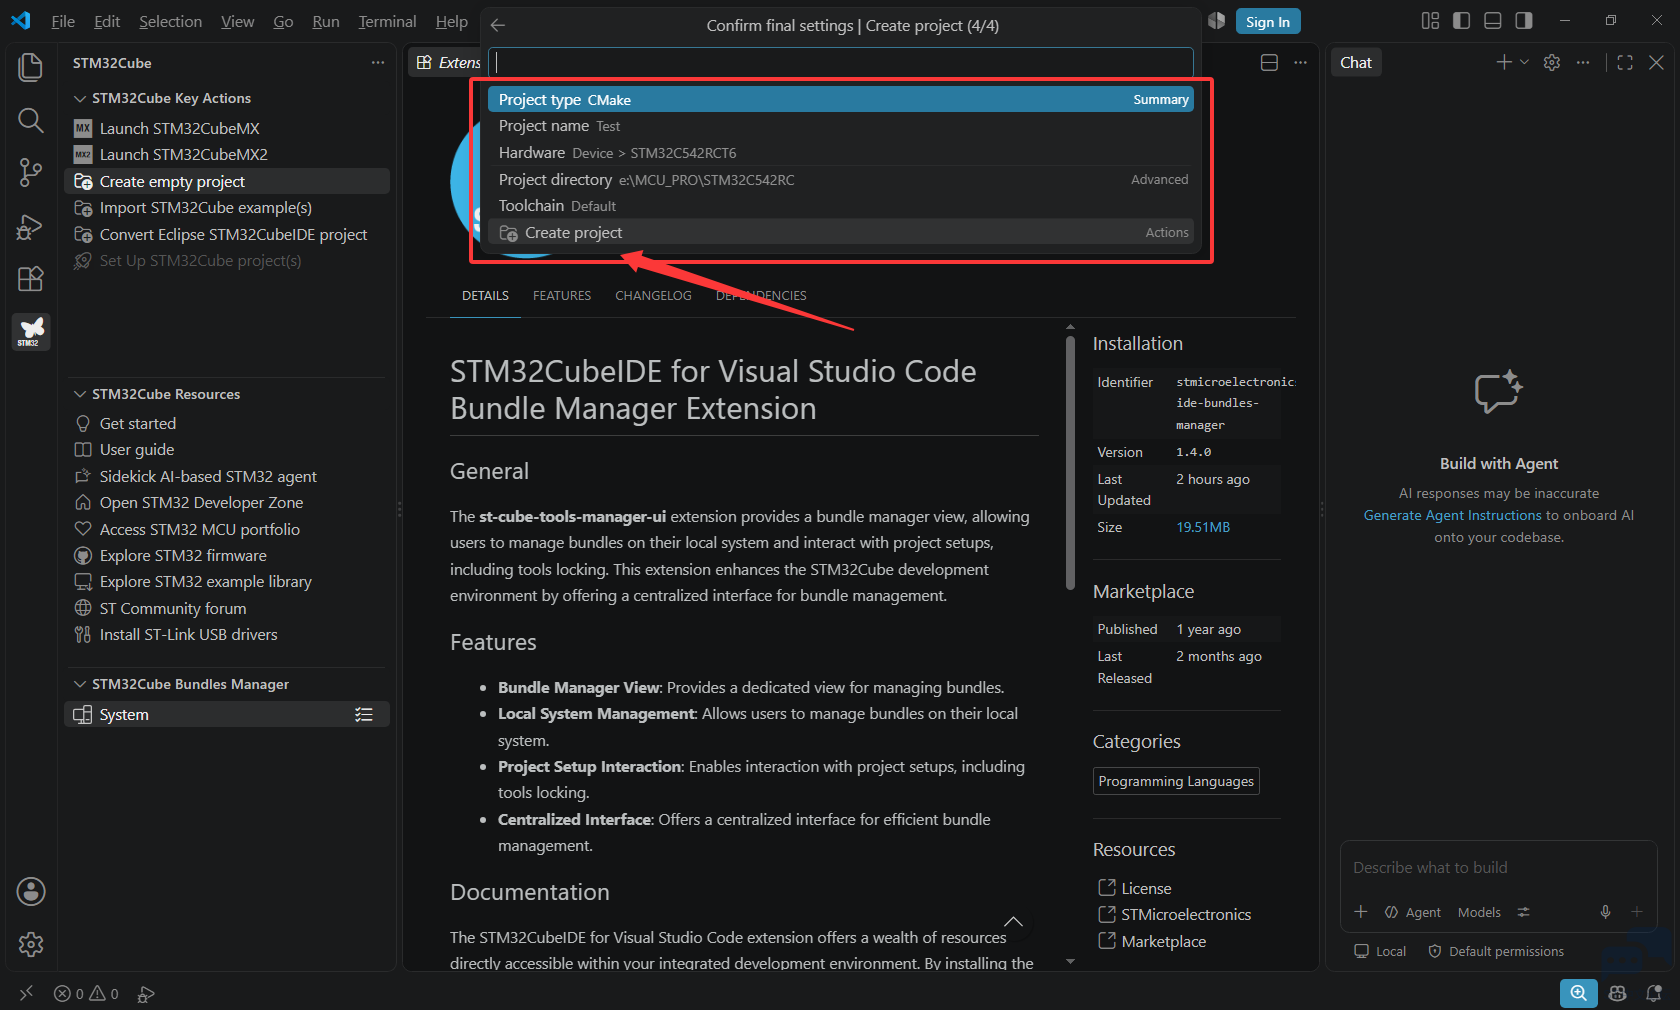The image size is (1680, 1010).
Task: Open Default permissions dropdown
Action: click(1496, 951)
